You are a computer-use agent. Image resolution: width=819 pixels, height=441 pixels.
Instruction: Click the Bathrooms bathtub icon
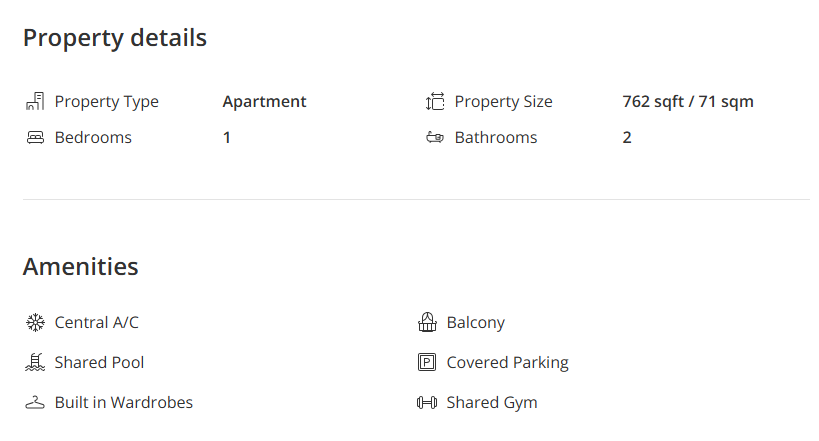435,137
